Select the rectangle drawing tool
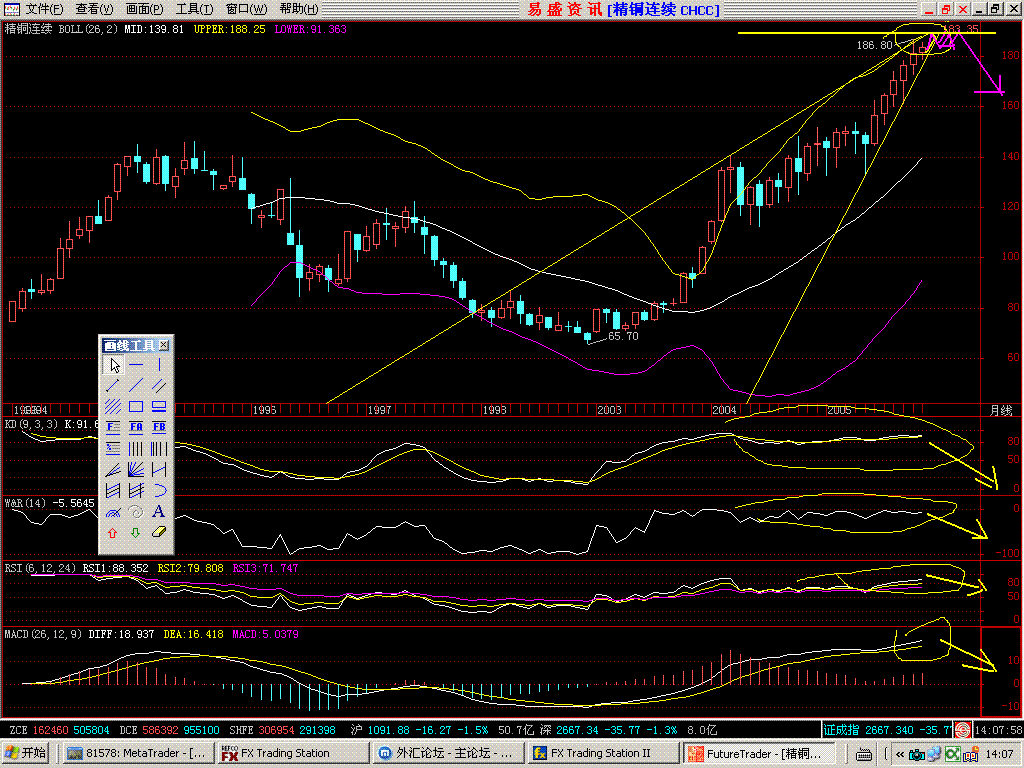The height and width of the screenshot is (768, 1024). click(136, 406)
